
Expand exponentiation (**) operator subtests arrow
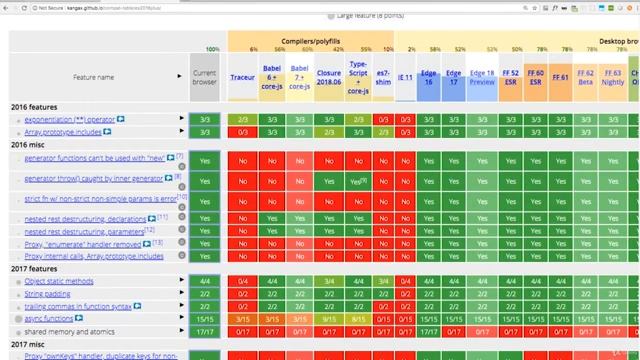[182, 118]
